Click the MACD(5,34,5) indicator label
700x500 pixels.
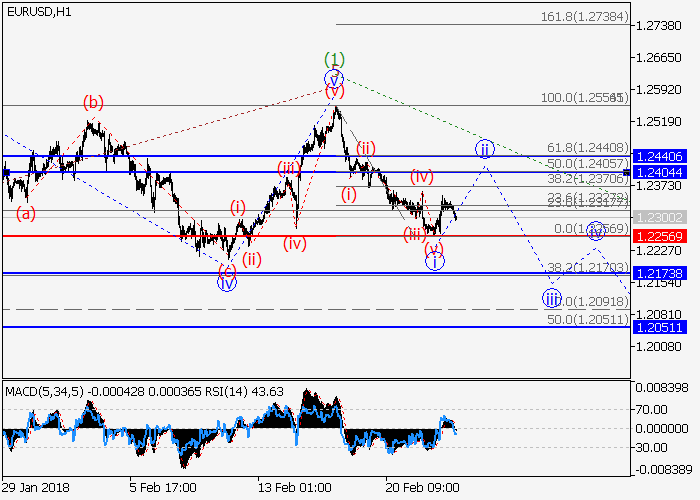pos(44,392)
